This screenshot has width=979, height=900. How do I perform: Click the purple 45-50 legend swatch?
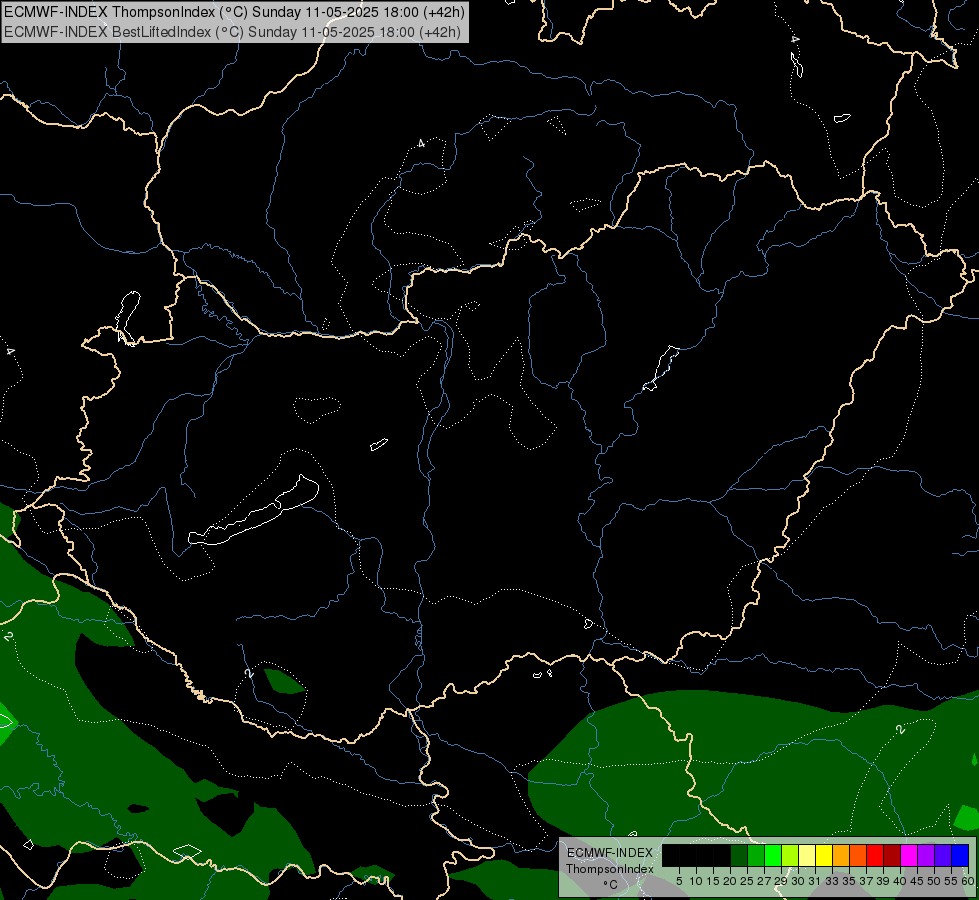point(926,855)
